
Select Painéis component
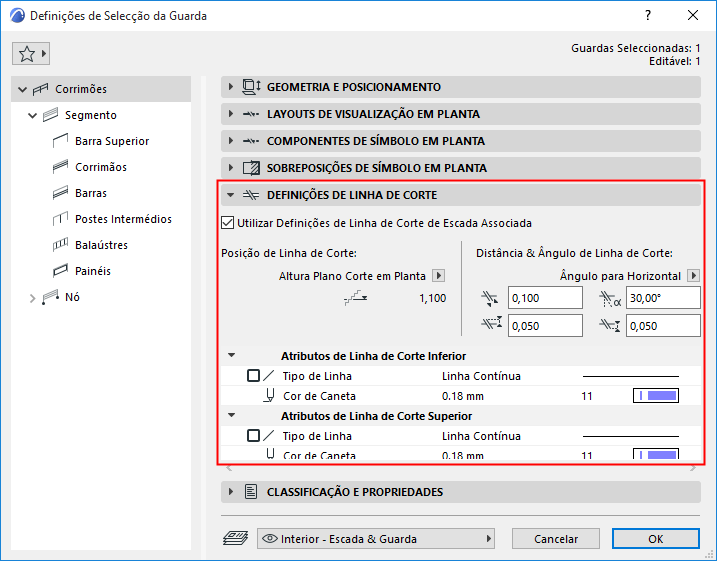pyautogui.click(x=93, y=271)
